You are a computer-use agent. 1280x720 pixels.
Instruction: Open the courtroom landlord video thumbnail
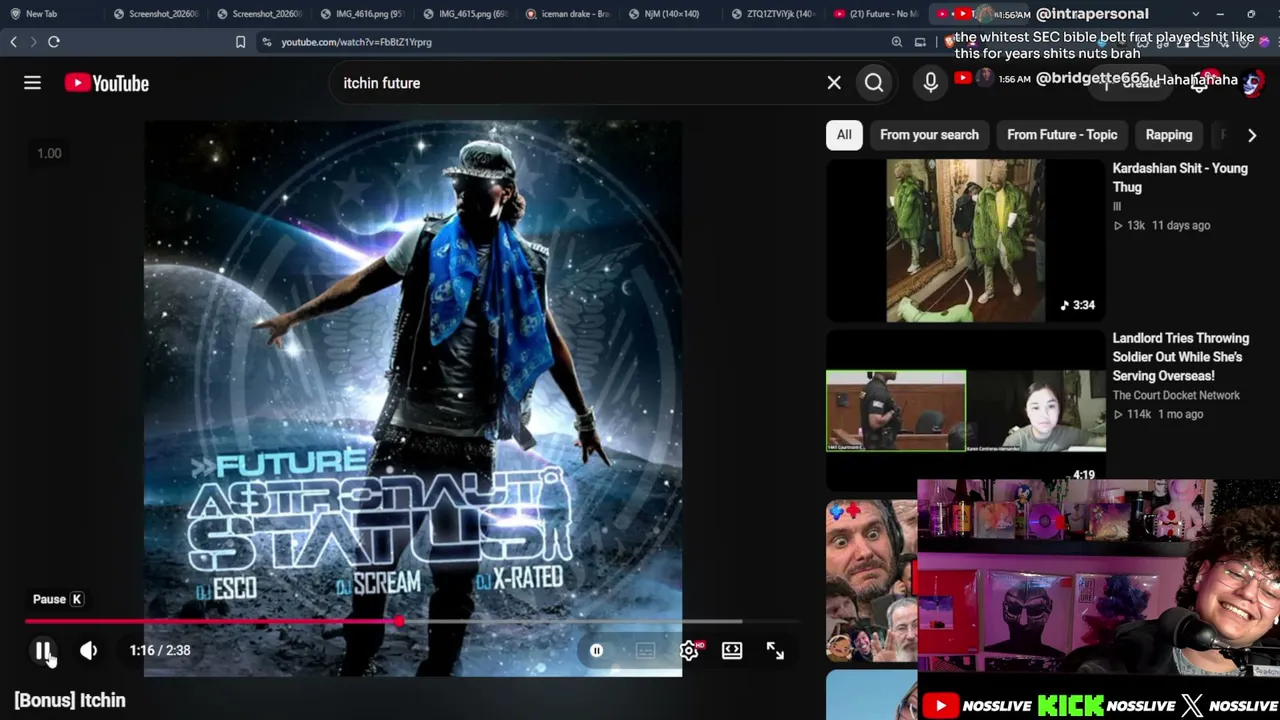(x=966, y=410)
